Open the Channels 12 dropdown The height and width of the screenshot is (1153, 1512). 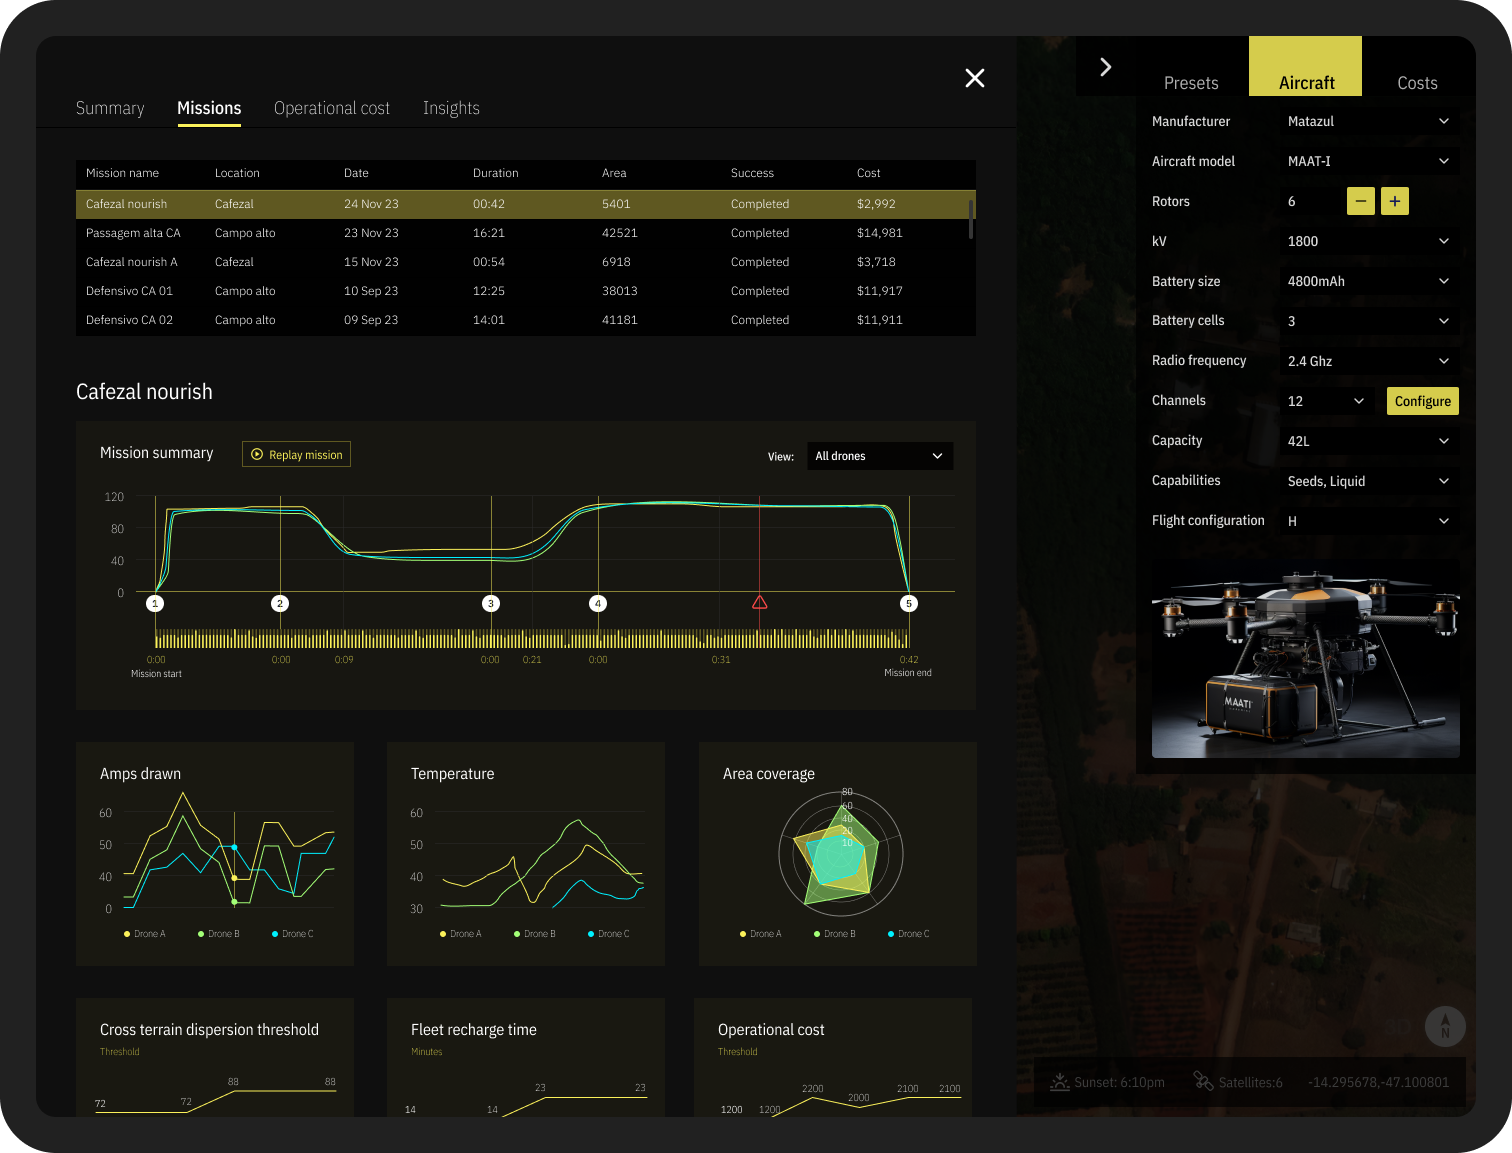[1327, 401]
